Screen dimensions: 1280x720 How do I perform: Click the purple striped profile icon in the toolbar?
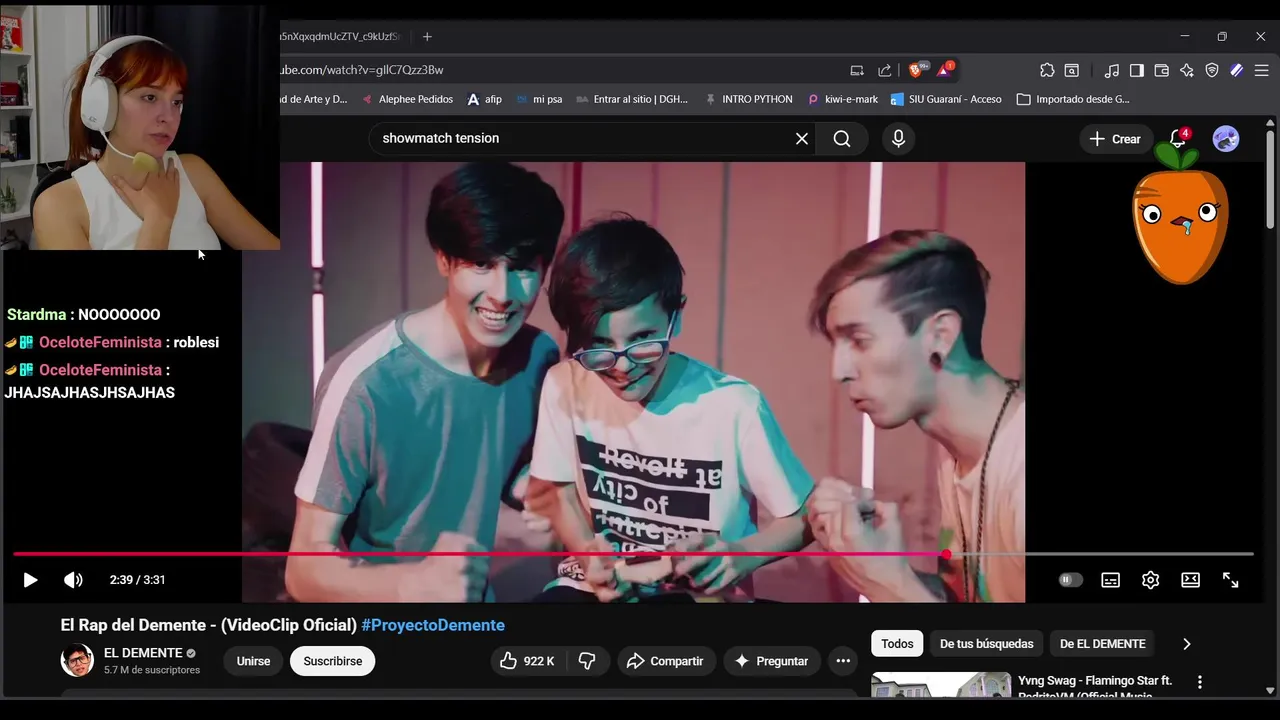point(1237,70)
